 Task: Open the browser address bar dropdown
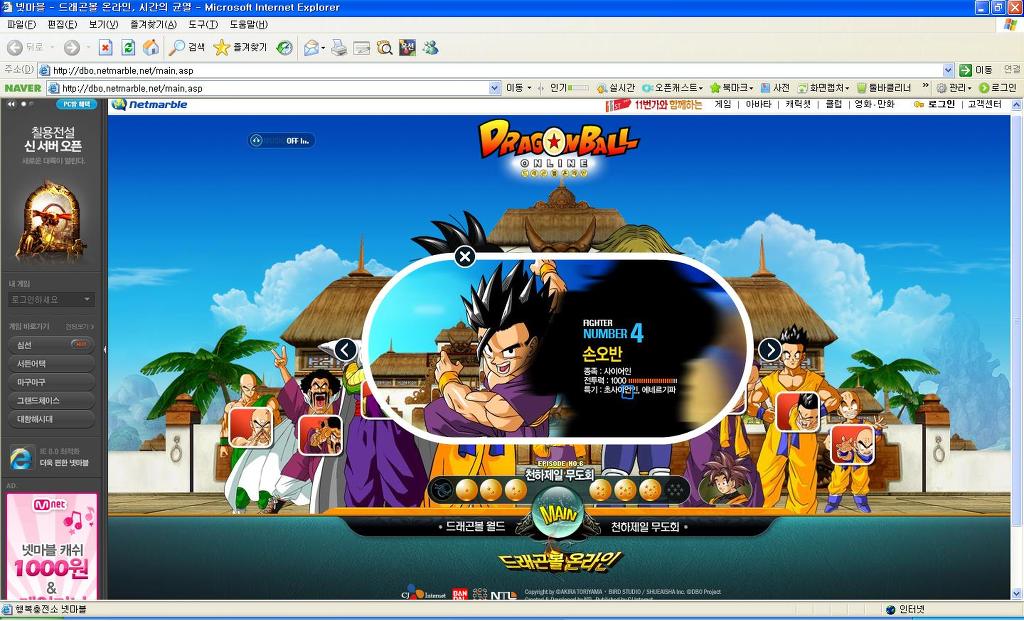pyautogui.click(x=948, y=70)
